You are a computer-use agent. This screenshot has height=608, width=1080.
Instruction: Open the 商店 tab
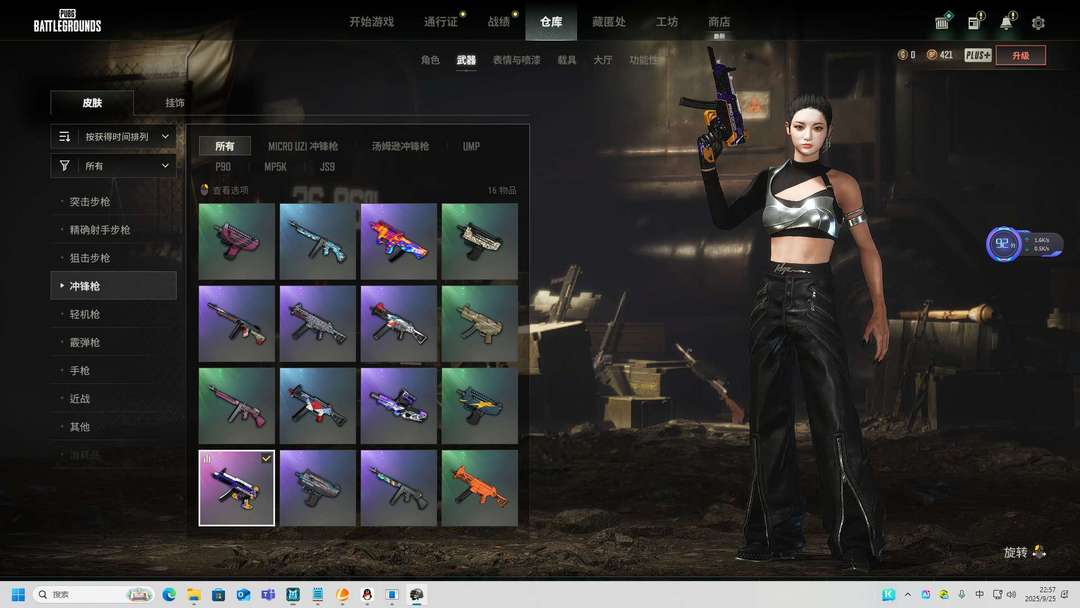tap(719, 22)
